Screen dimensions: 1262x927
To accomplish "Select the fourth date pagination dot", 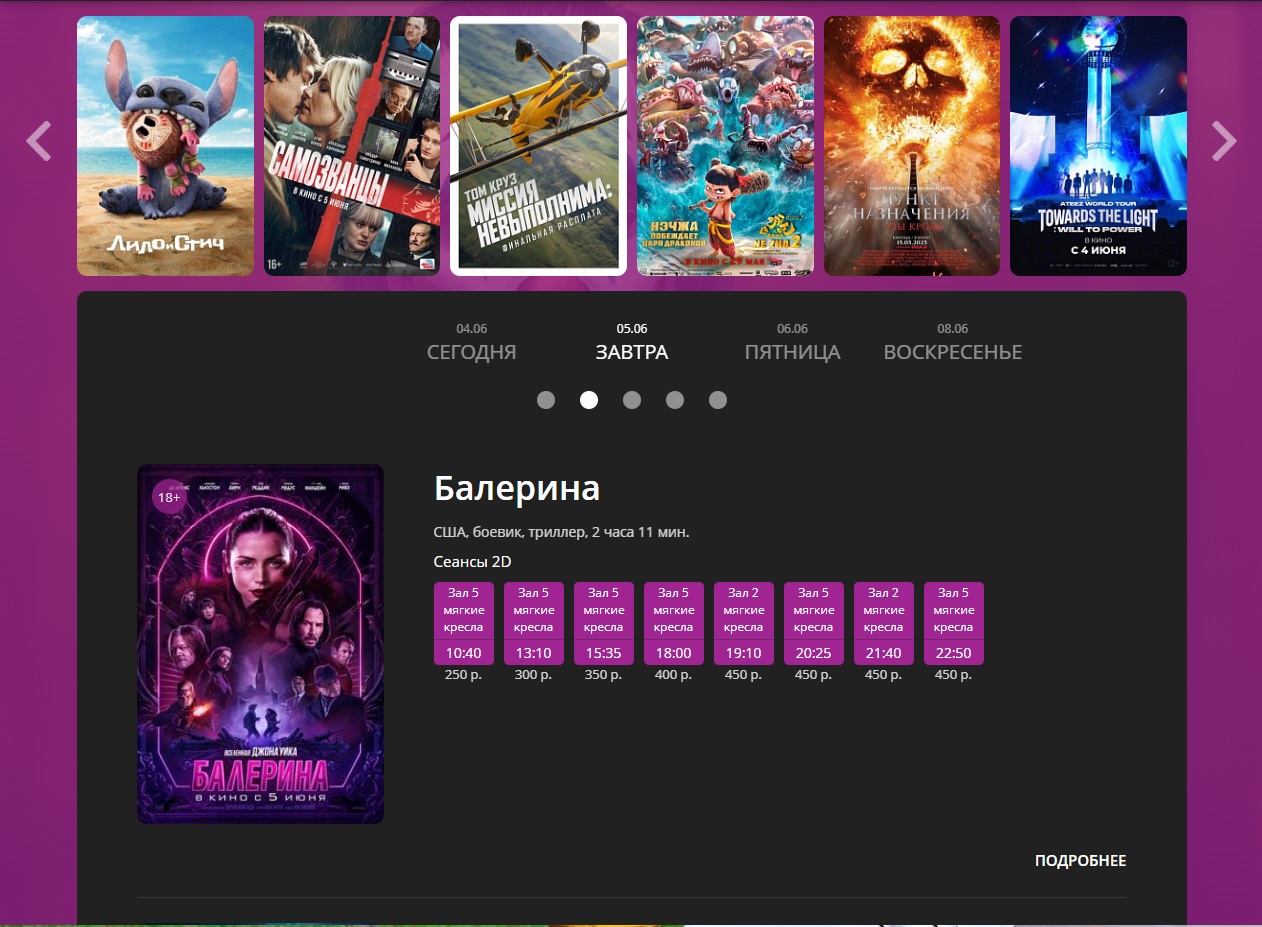I will click(x=675, y=400).
